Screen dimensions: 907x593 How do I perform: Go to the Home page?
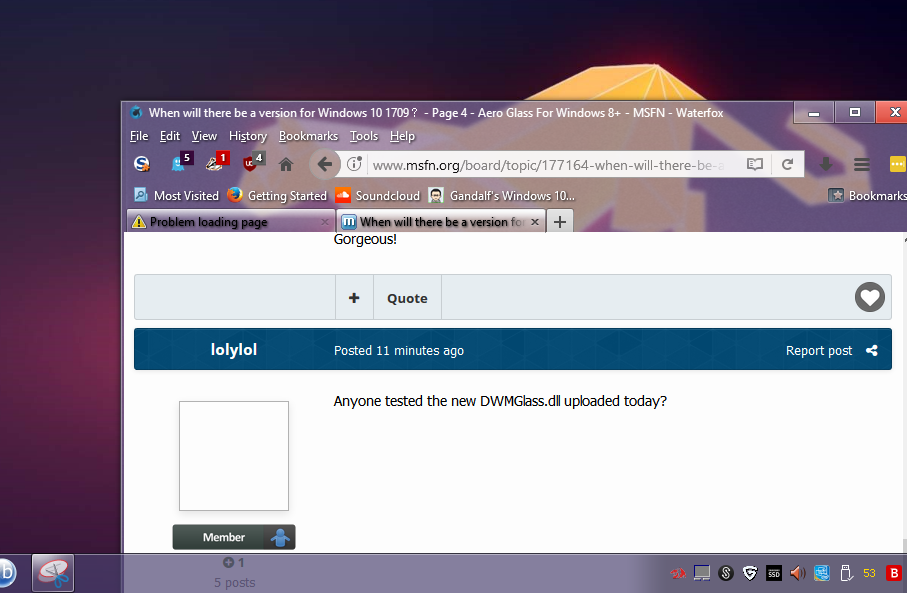pyautogui.click(x=286, y=165)
